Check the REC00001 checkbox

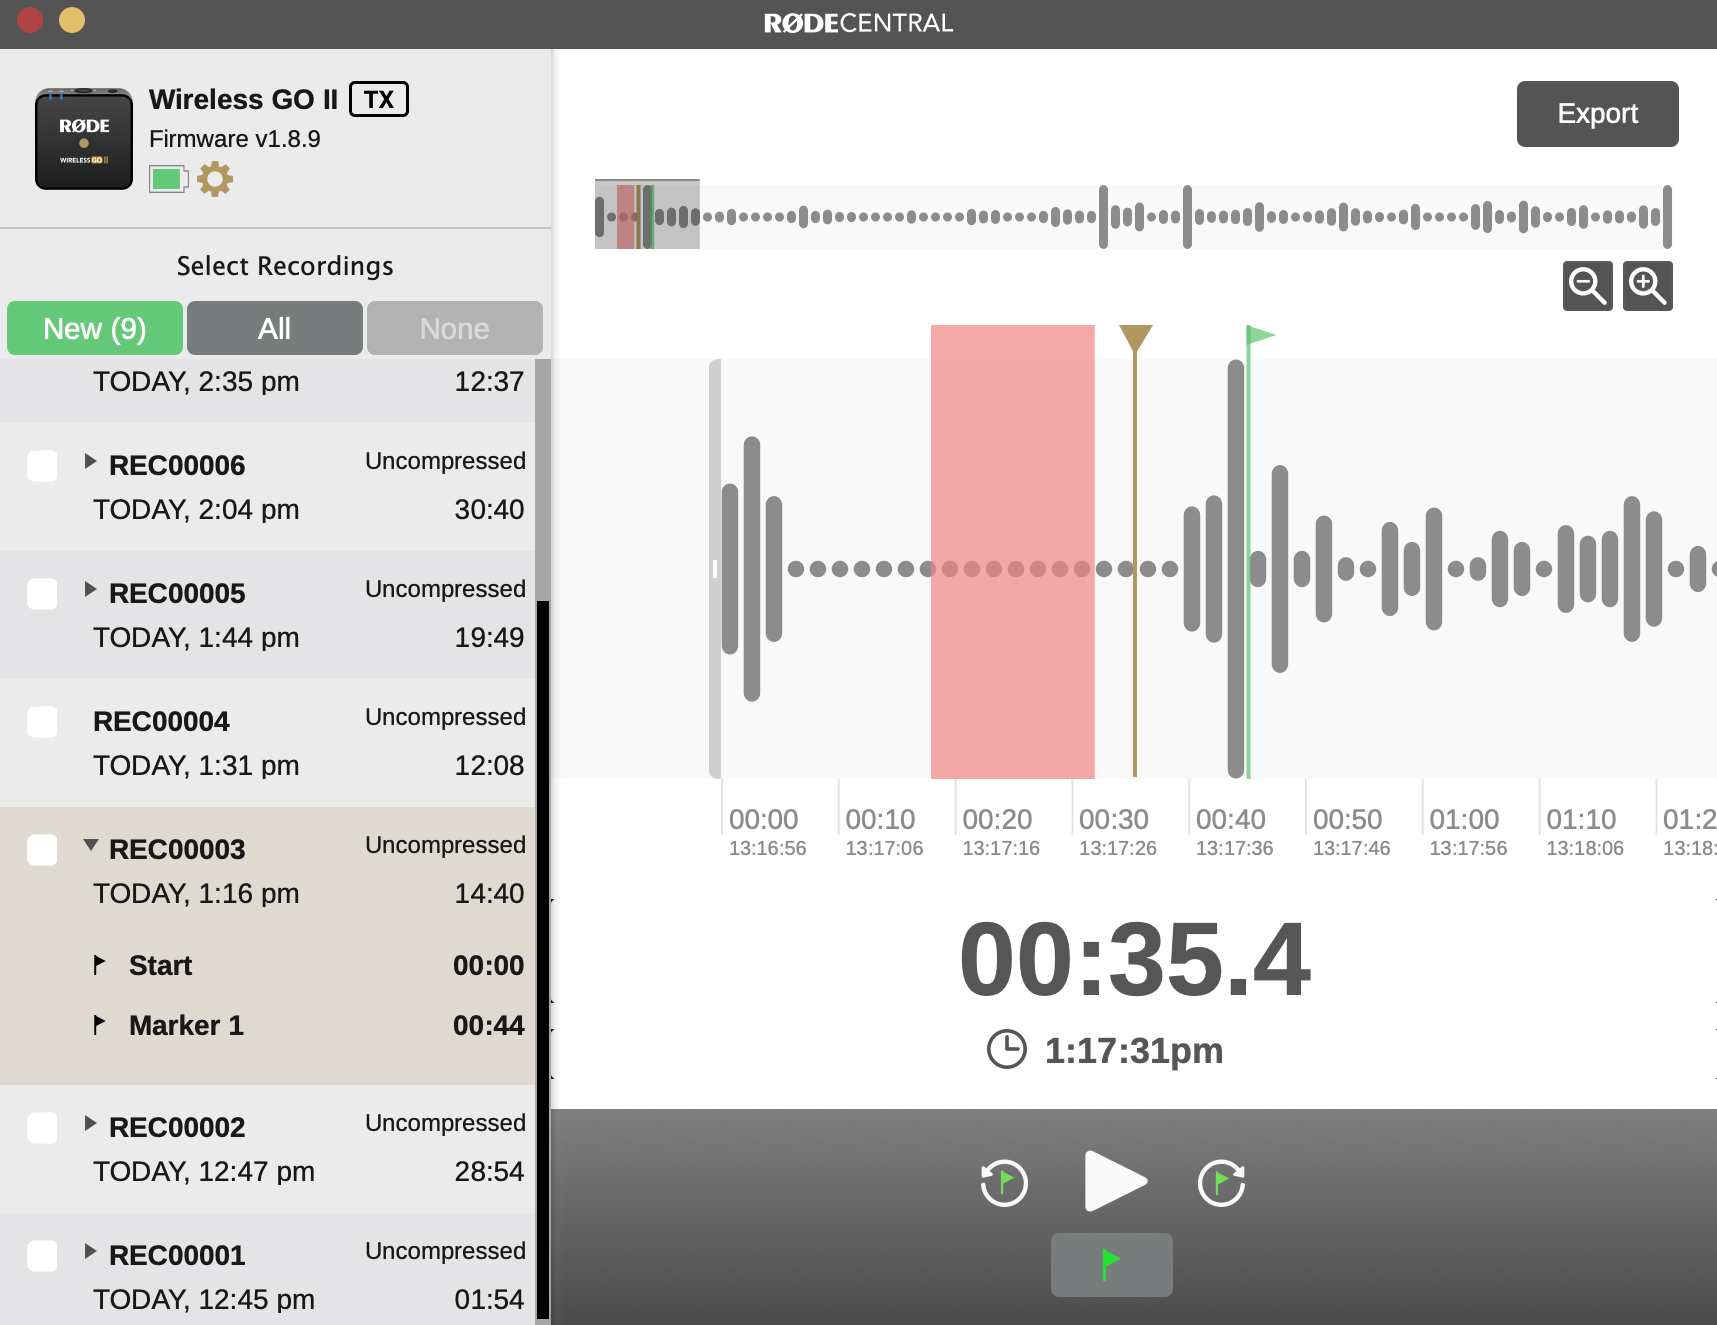point(42,1256)
